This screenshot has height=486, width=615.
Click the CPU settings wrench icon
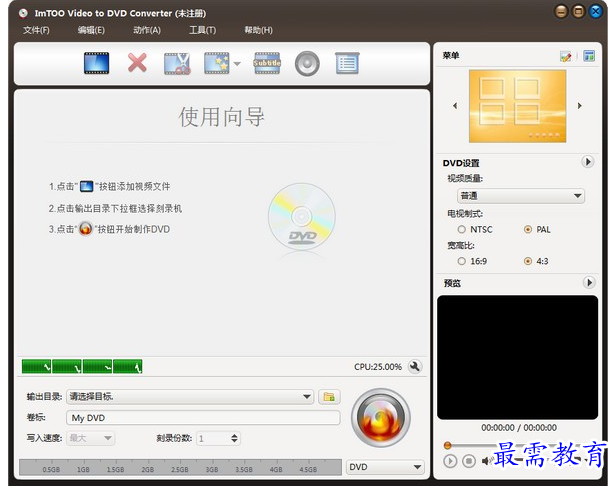pyautogui.click(x=415, y=367)
